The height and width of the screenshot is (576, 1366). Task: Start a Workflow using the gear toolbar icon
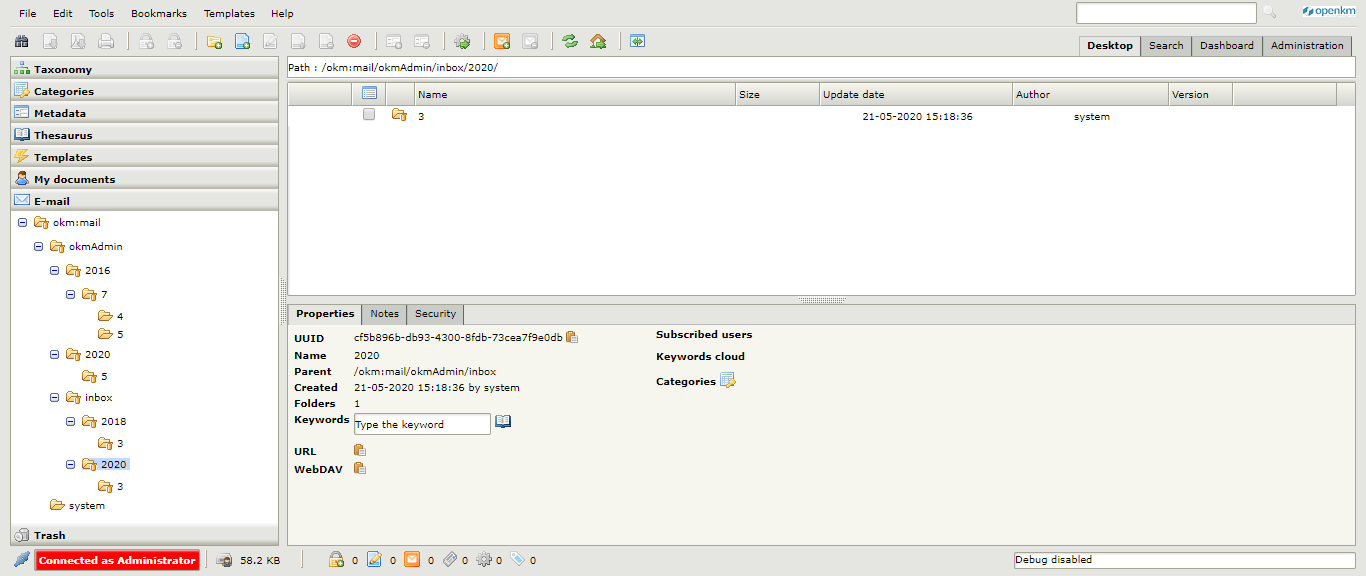tap(462, 41)
